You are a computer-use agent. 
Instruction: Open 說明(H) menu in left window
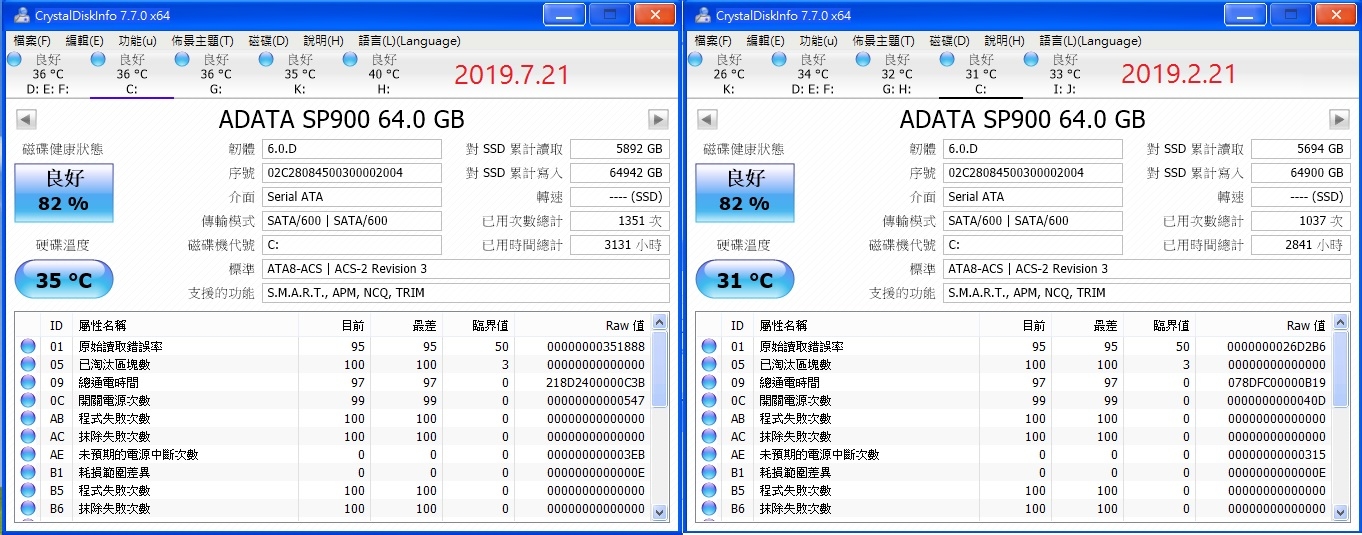tap(323, 41)
